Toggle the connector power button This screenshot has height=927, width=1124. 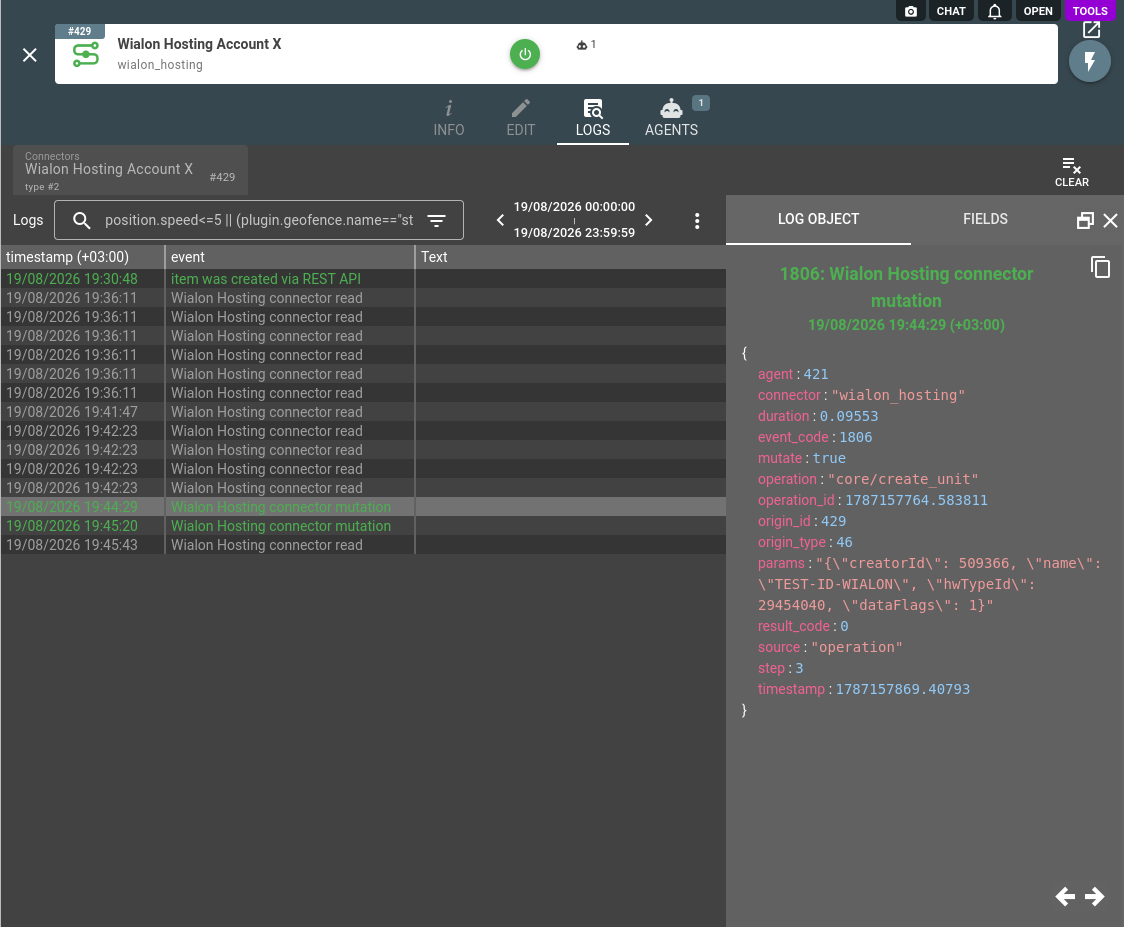(525, 54)
